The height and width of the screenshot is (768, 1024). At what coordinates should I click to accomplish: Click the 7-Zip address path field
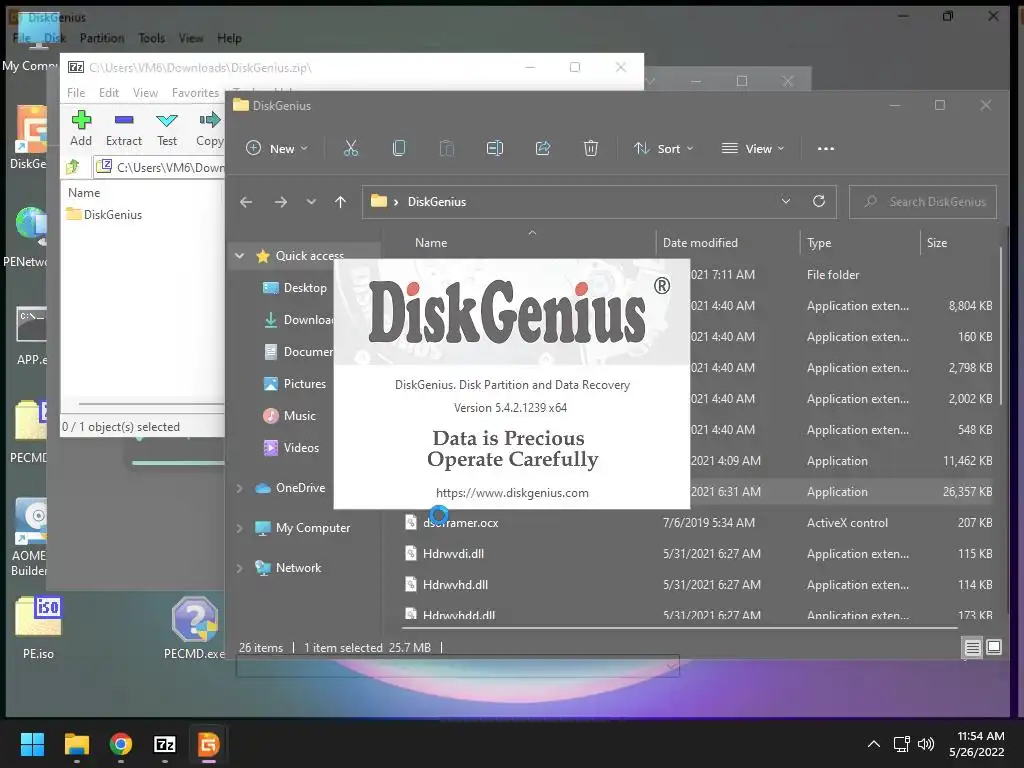pos(160,167)
